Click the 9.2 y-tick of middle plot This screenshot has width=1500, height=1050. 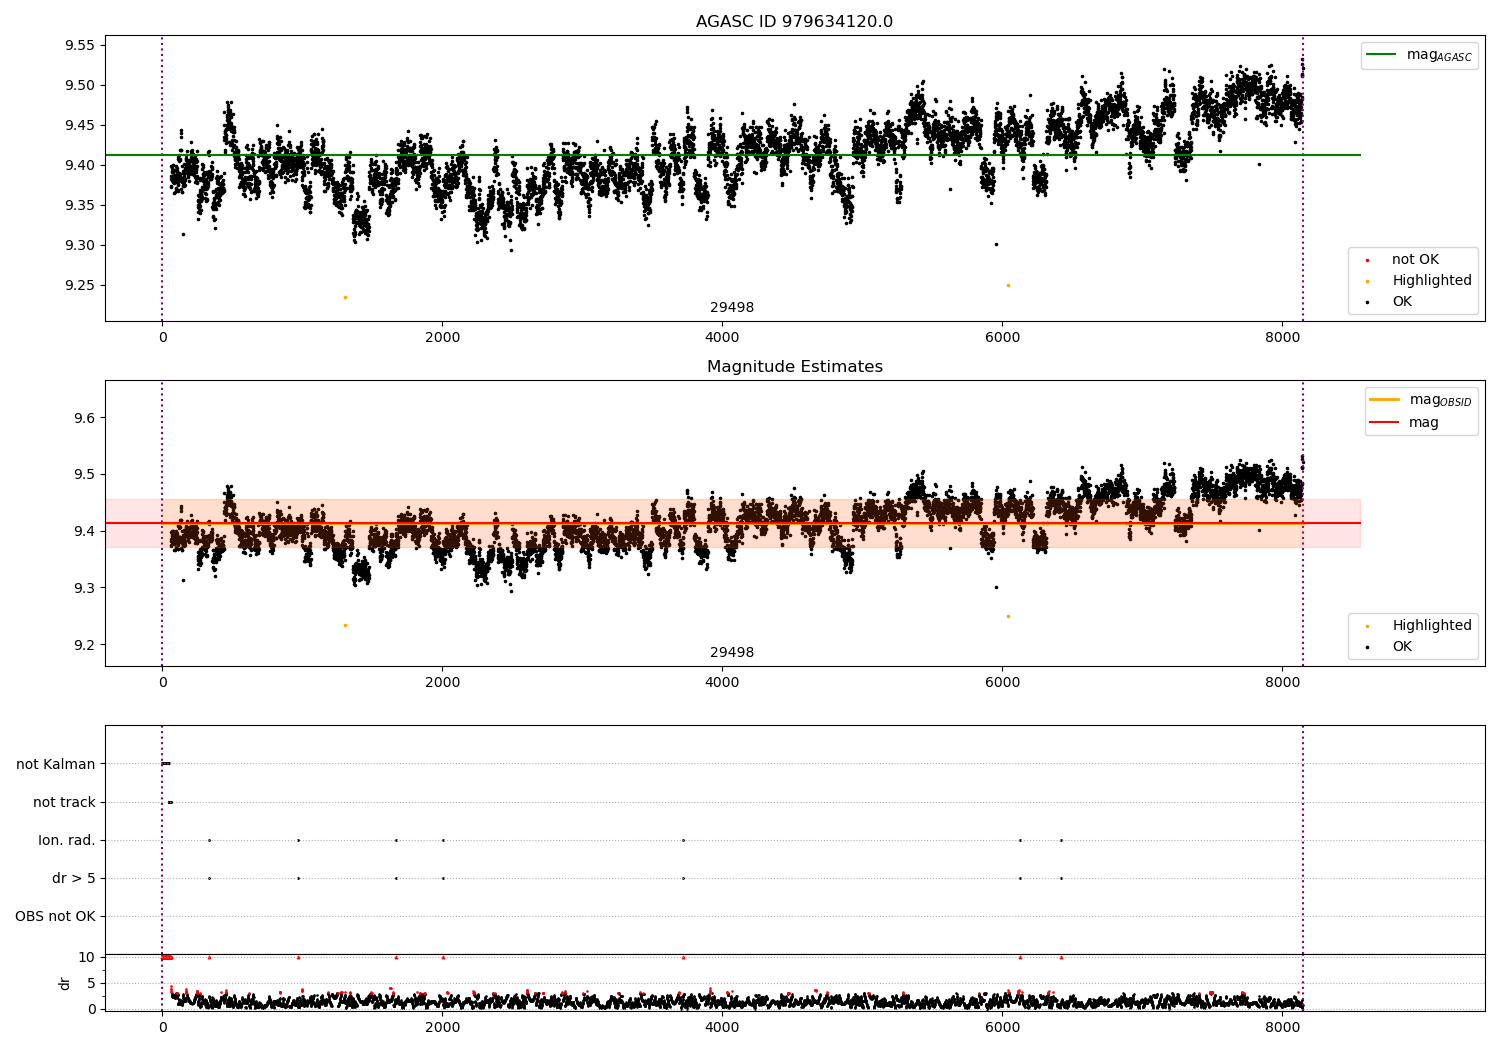coord(83,645)
